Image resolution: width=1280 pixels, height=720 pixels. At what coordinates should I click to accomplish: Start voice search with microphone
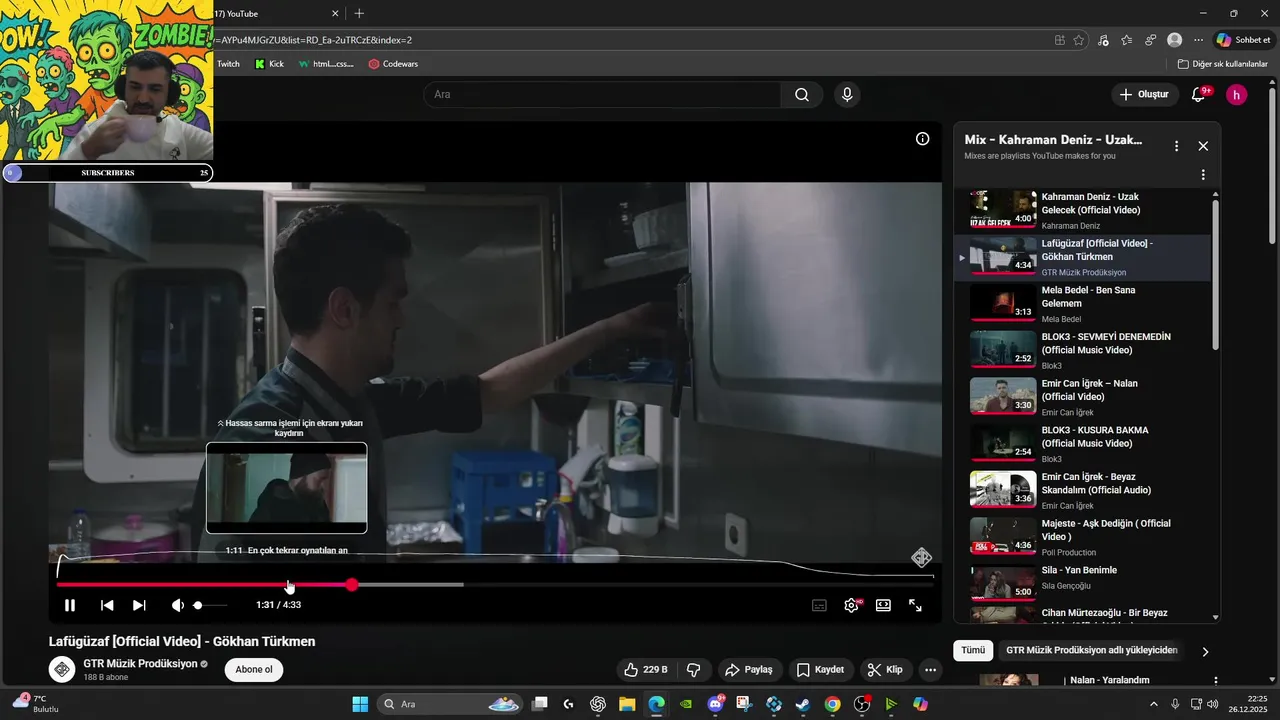pos(847,94)
